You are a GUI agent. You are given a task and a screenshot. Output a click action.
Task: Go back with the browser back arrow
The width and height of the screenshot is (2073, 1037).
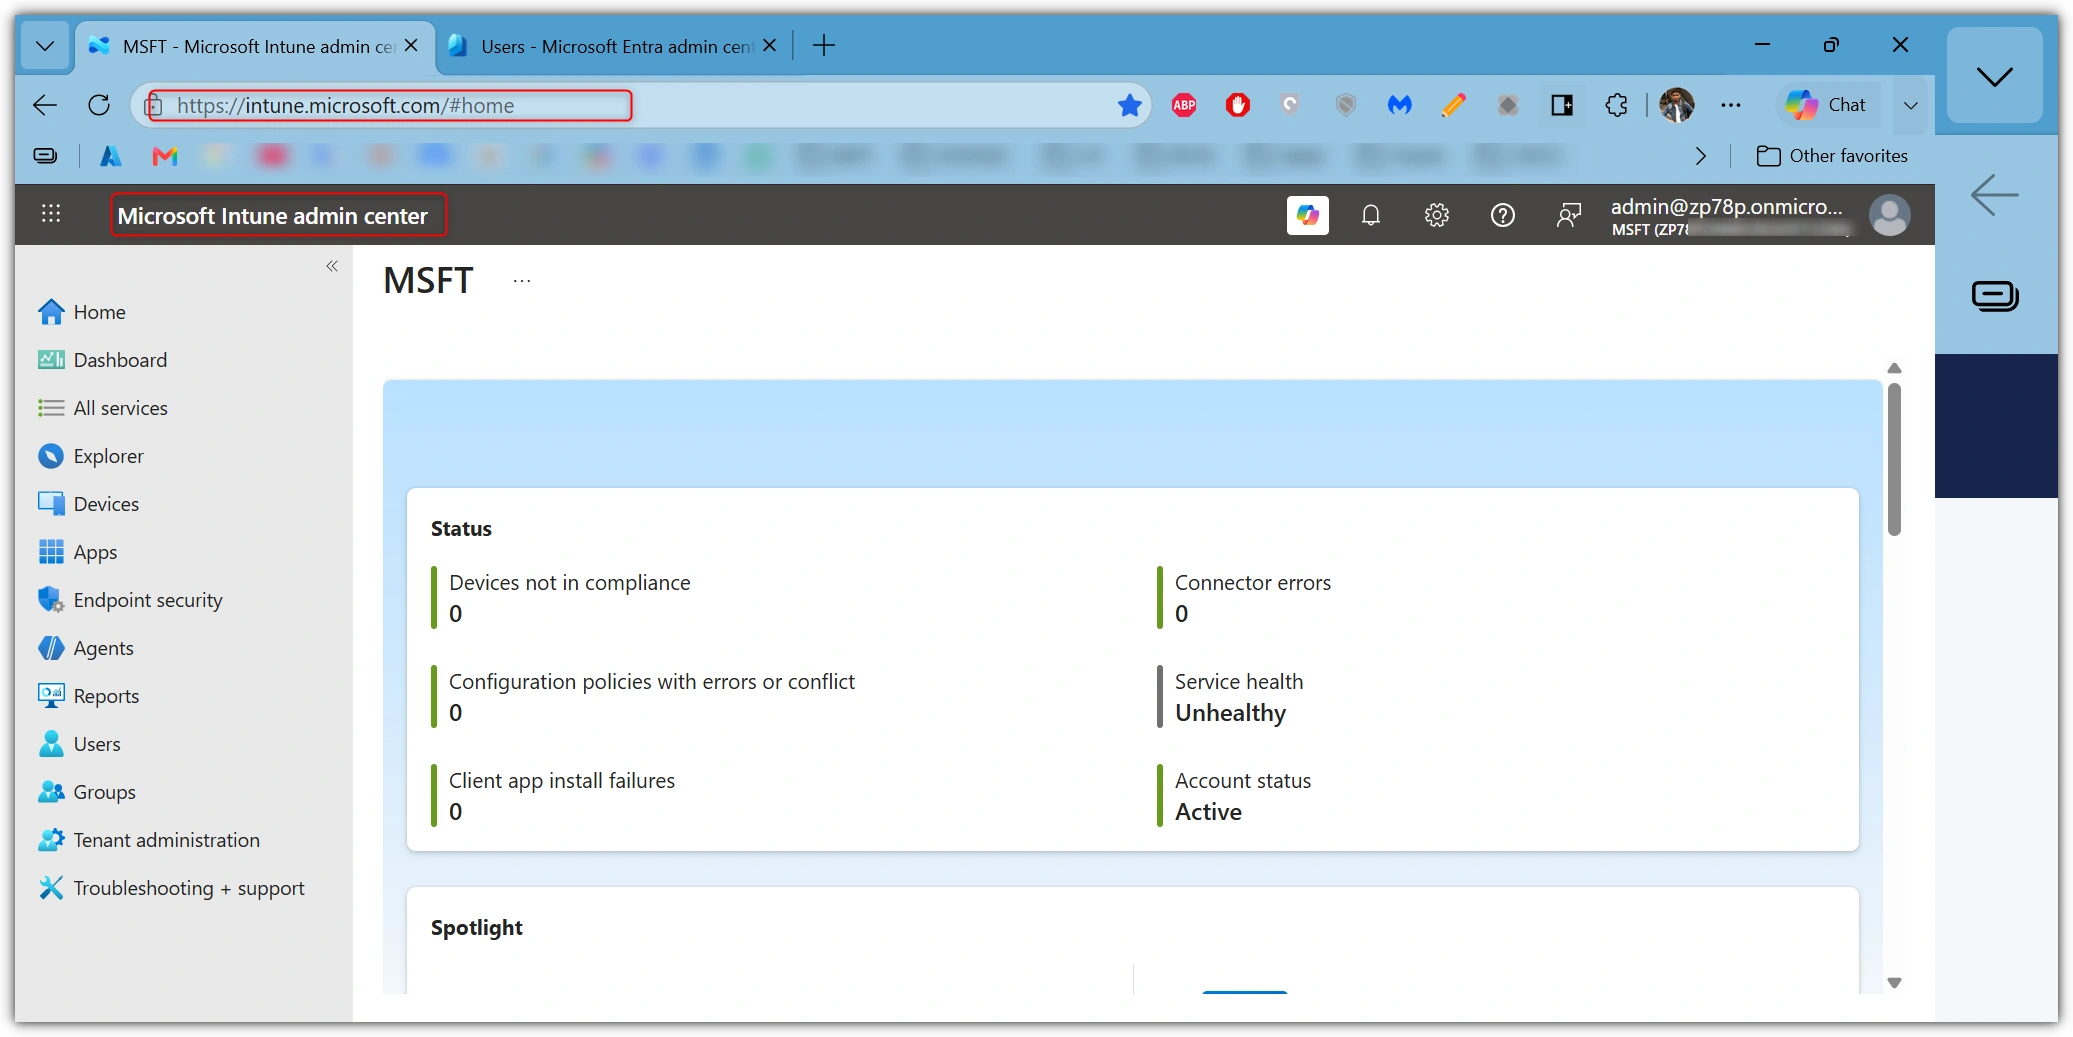coord(45,105)
